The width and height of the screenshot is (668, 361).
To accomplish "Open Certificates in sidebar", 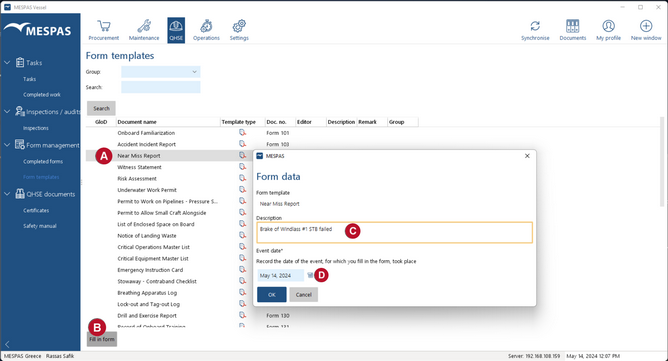I will pos(36,210).
